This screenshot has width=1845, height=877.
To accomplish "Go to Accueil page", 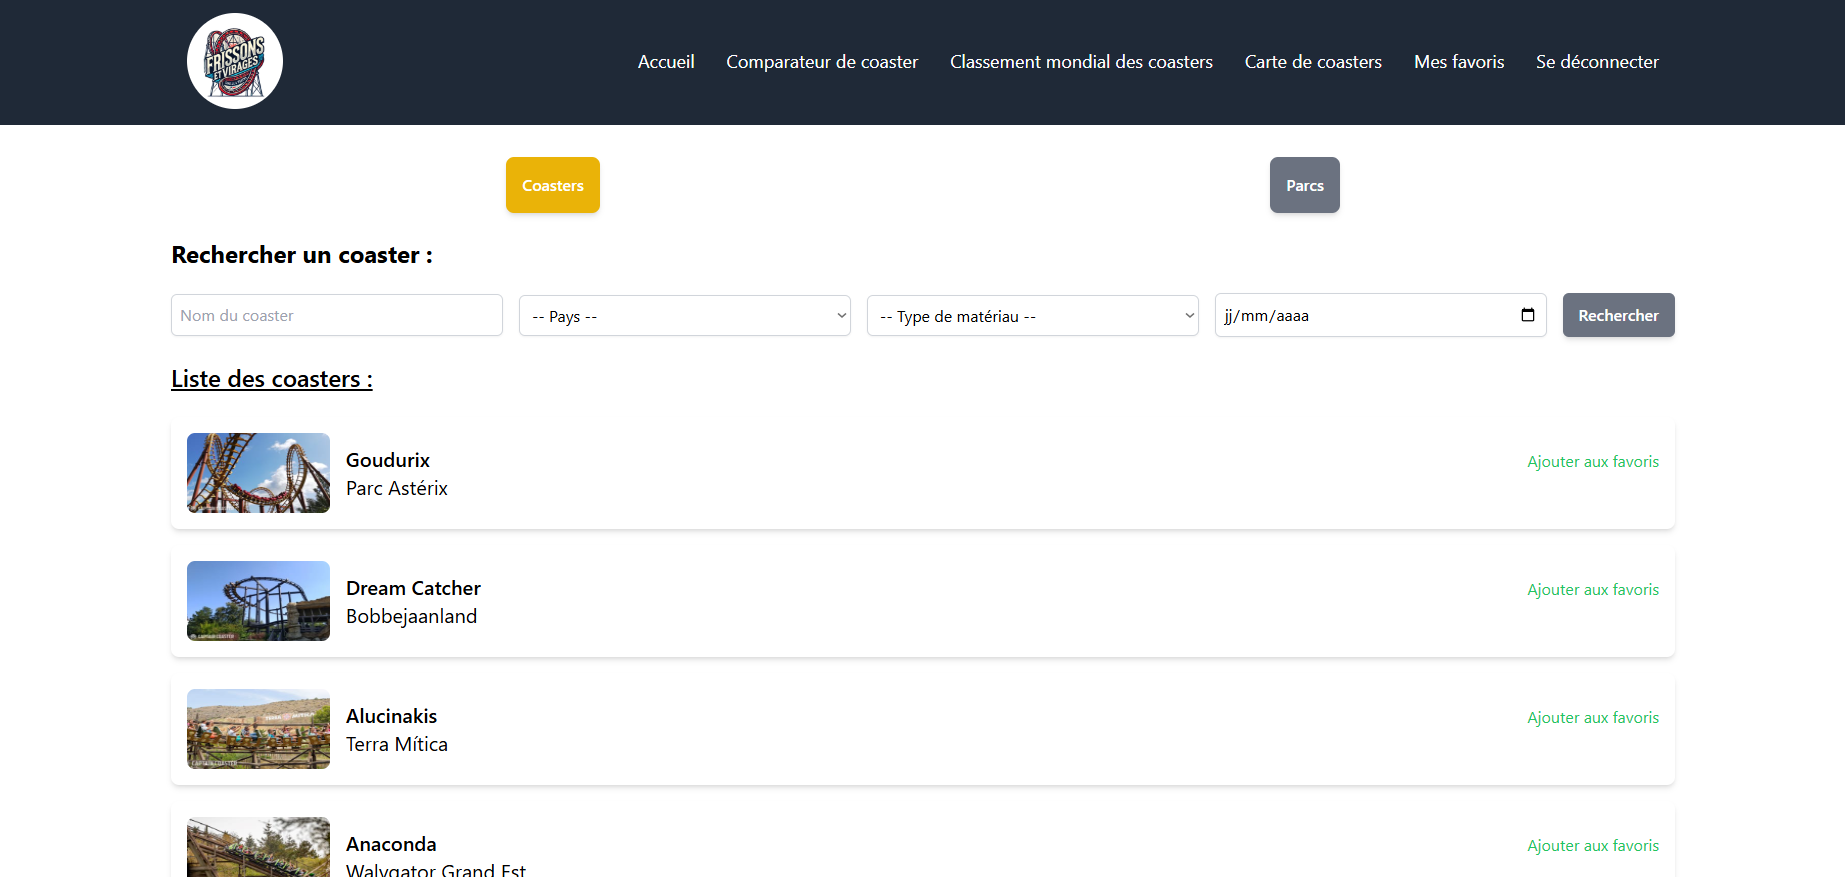I will [666, 62].
